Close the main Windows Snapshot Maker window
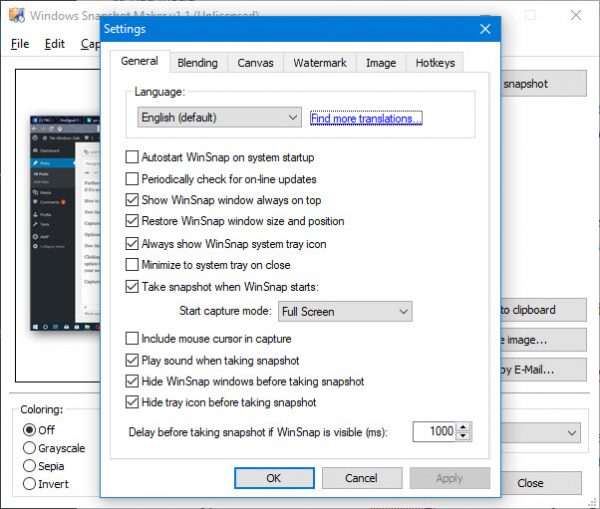Screen dimensions: 600x509 [576, 15]
